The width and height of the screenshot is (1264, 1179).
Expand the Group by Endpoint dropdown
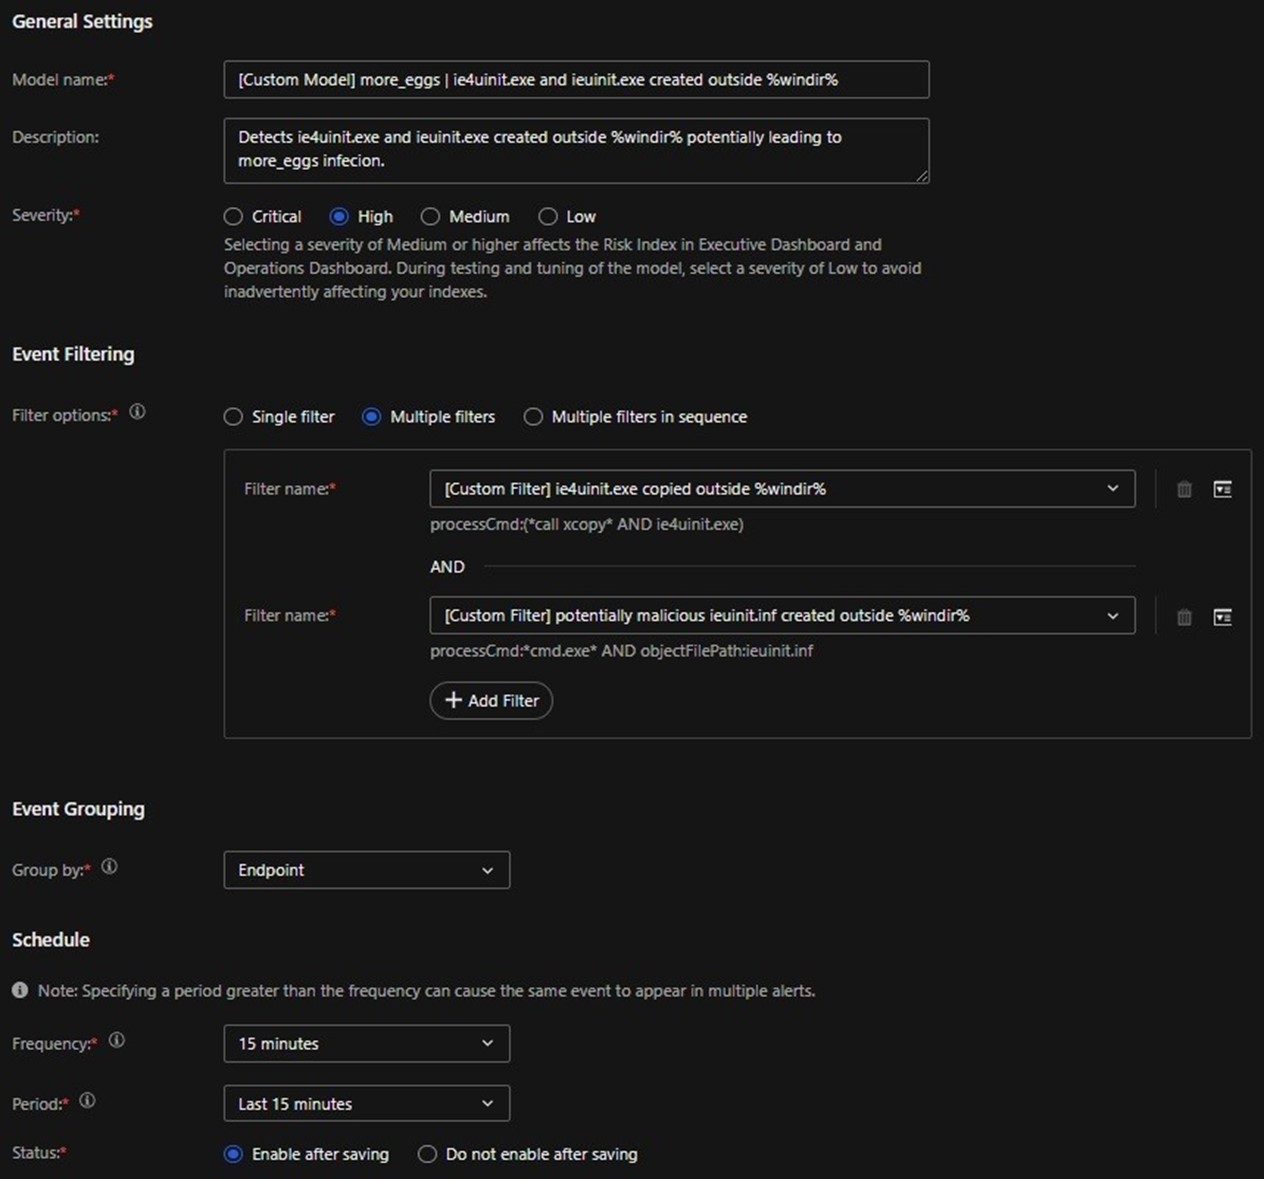[366, 870]
